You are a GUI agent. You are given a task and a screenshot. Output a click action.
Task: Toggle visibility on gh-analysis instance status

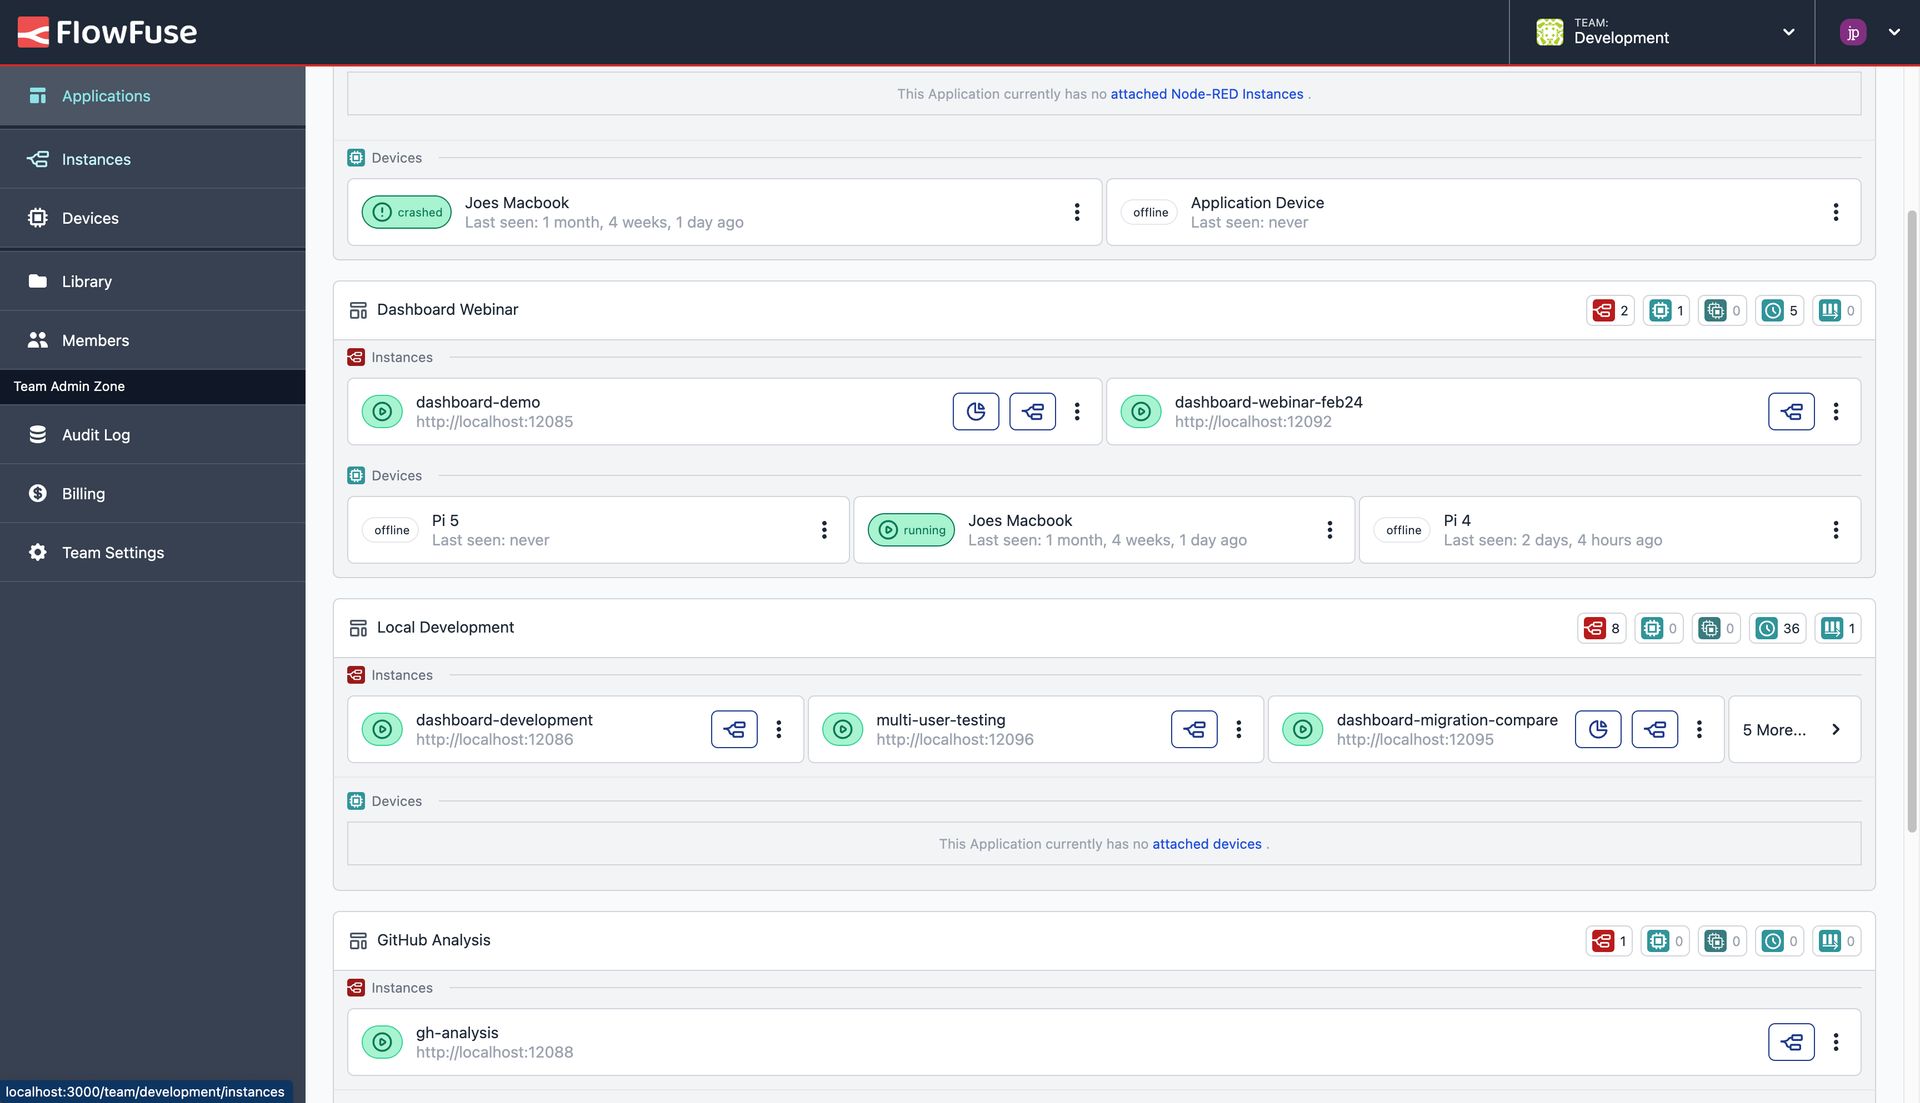click(381, 1041)
